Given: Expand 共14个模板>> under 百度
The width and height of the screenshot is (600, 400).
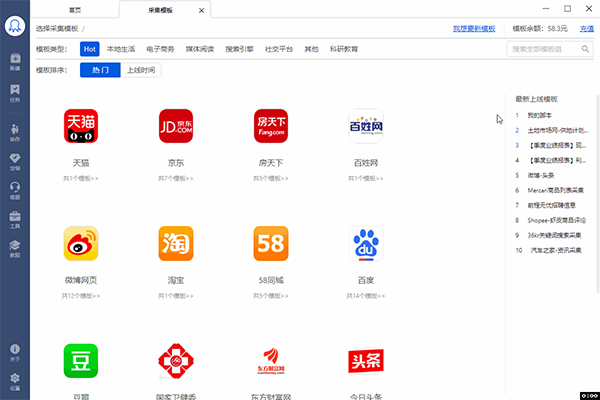Looking at the screenshot, I should [366, 297].
